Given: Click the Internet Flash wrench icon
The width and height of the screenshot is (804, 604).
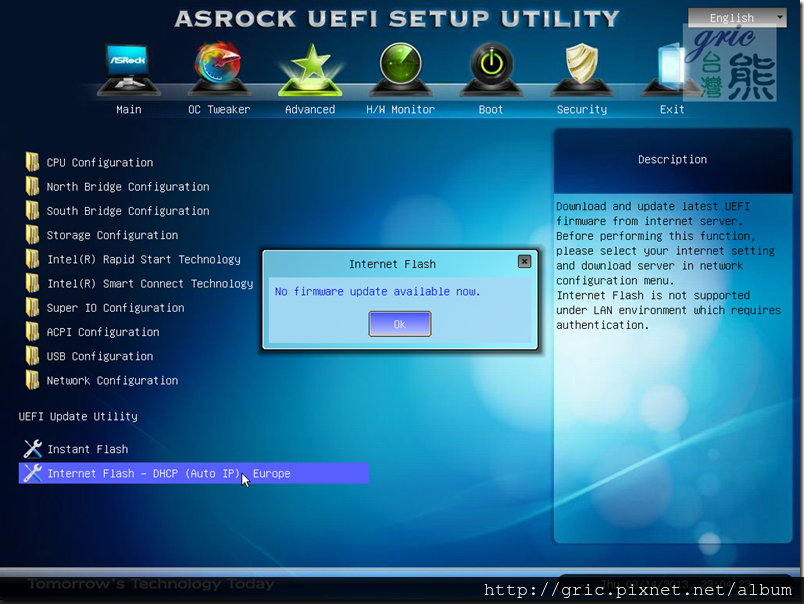Looking at the screenshot, I should tap(33, 473).
